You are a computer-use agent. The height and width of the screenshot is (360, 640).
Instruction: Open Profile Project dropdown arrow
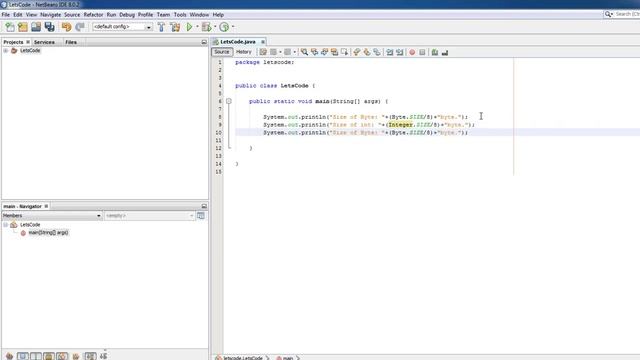click(233, 27)
